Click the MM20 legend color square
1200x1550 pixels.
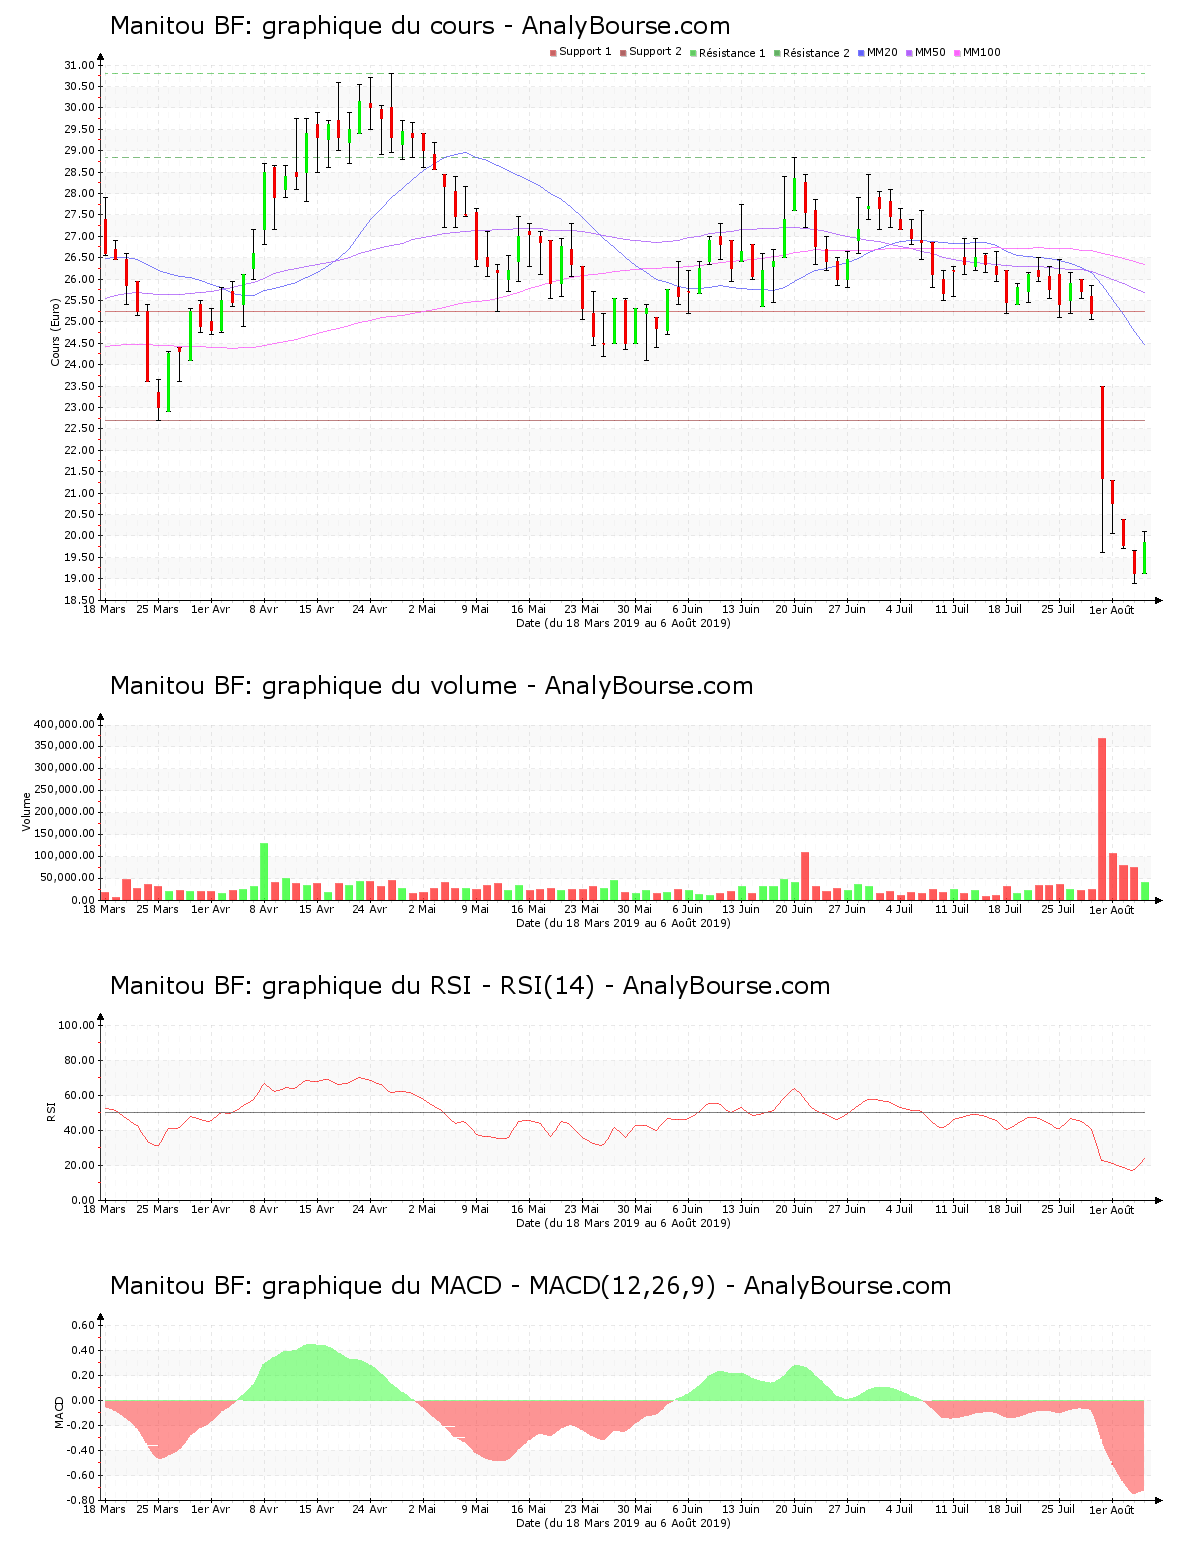(x=861, y=53)
